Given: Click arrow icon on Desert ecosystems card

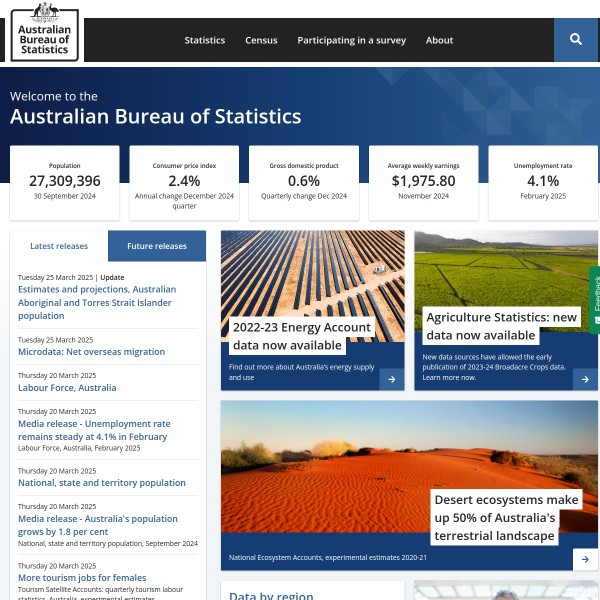Looking at the screenshot, I should point(586,559).
